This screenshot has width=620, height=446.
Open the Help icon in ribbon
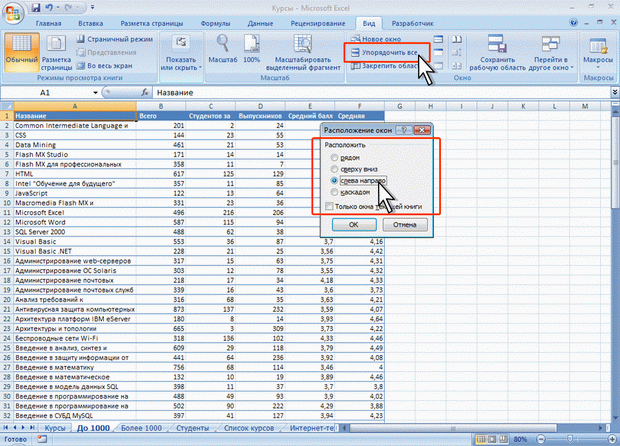(x=573, y=23)
